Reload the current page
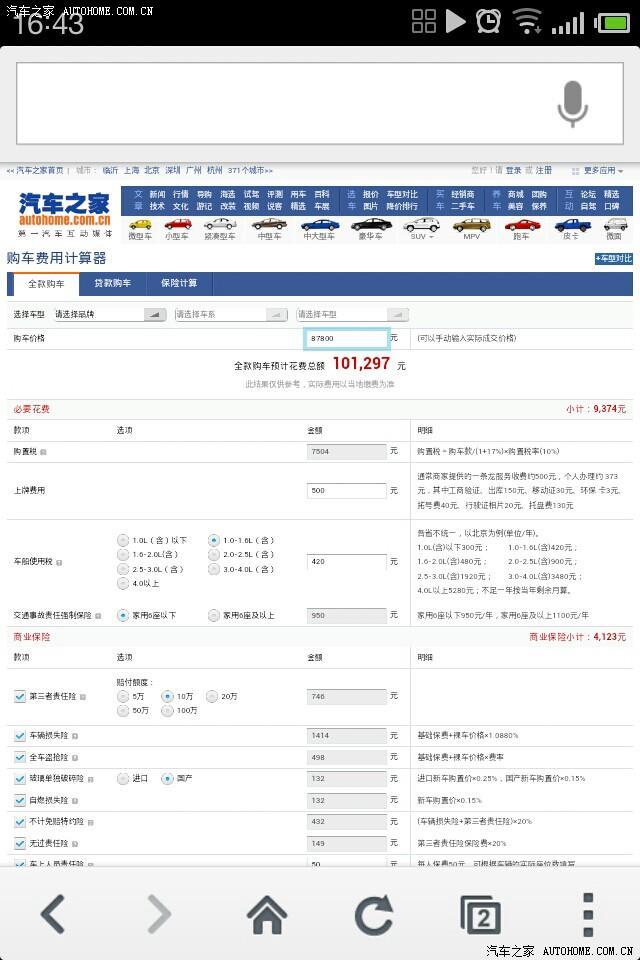640x960 pixels. pos(374,913)
